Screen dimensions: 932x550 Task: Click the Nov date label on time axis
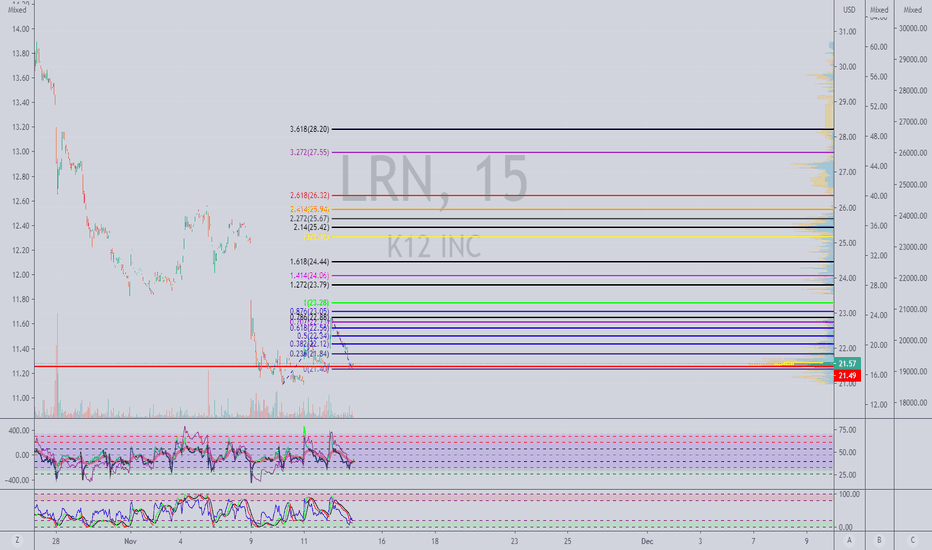(x=131, y=541)
